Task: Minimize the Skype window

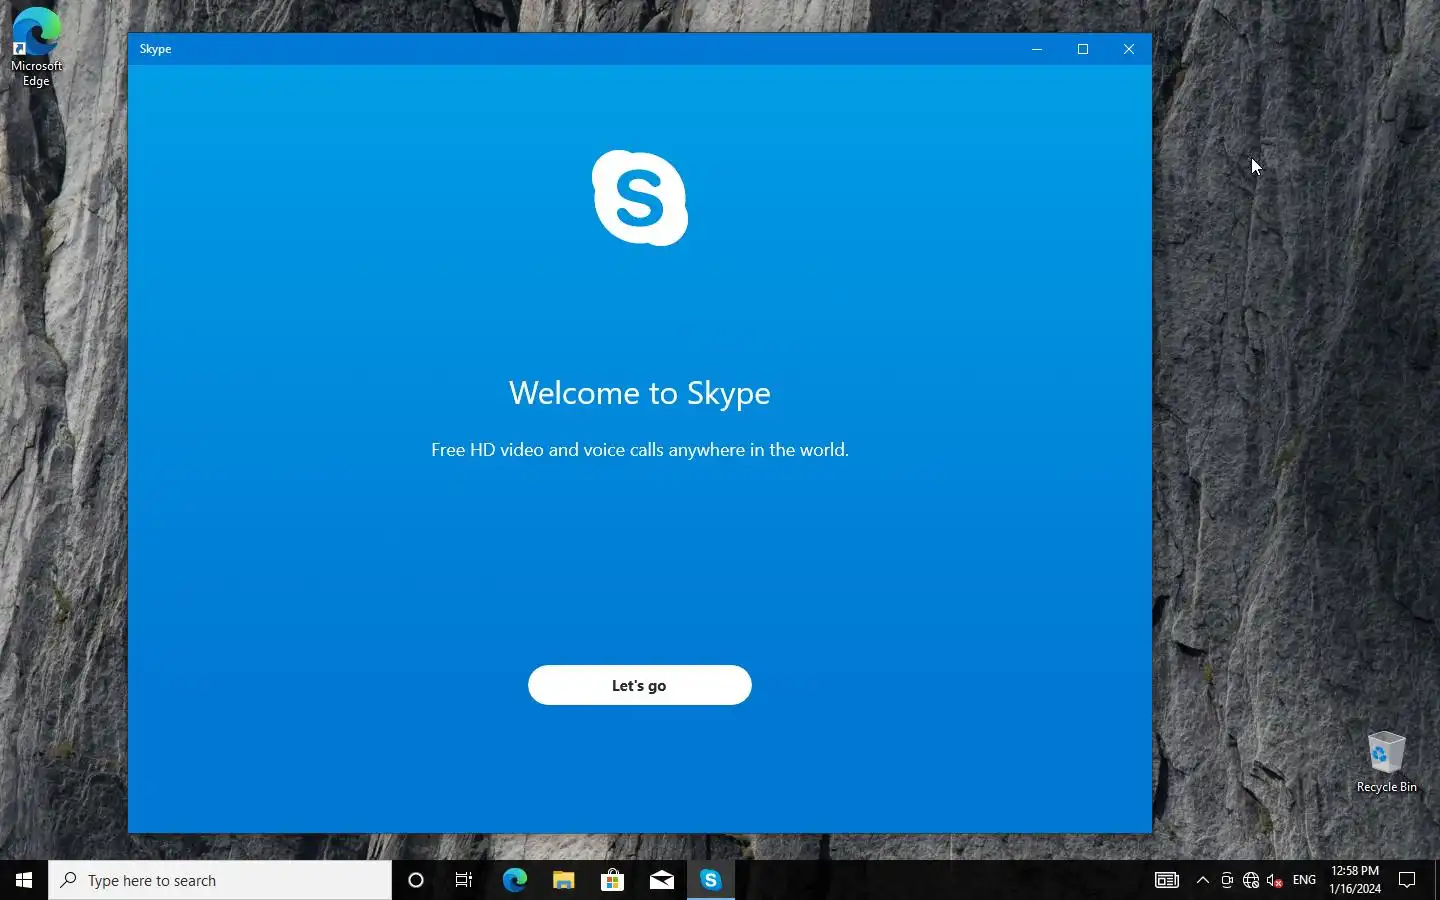Action: point(1037,49)
